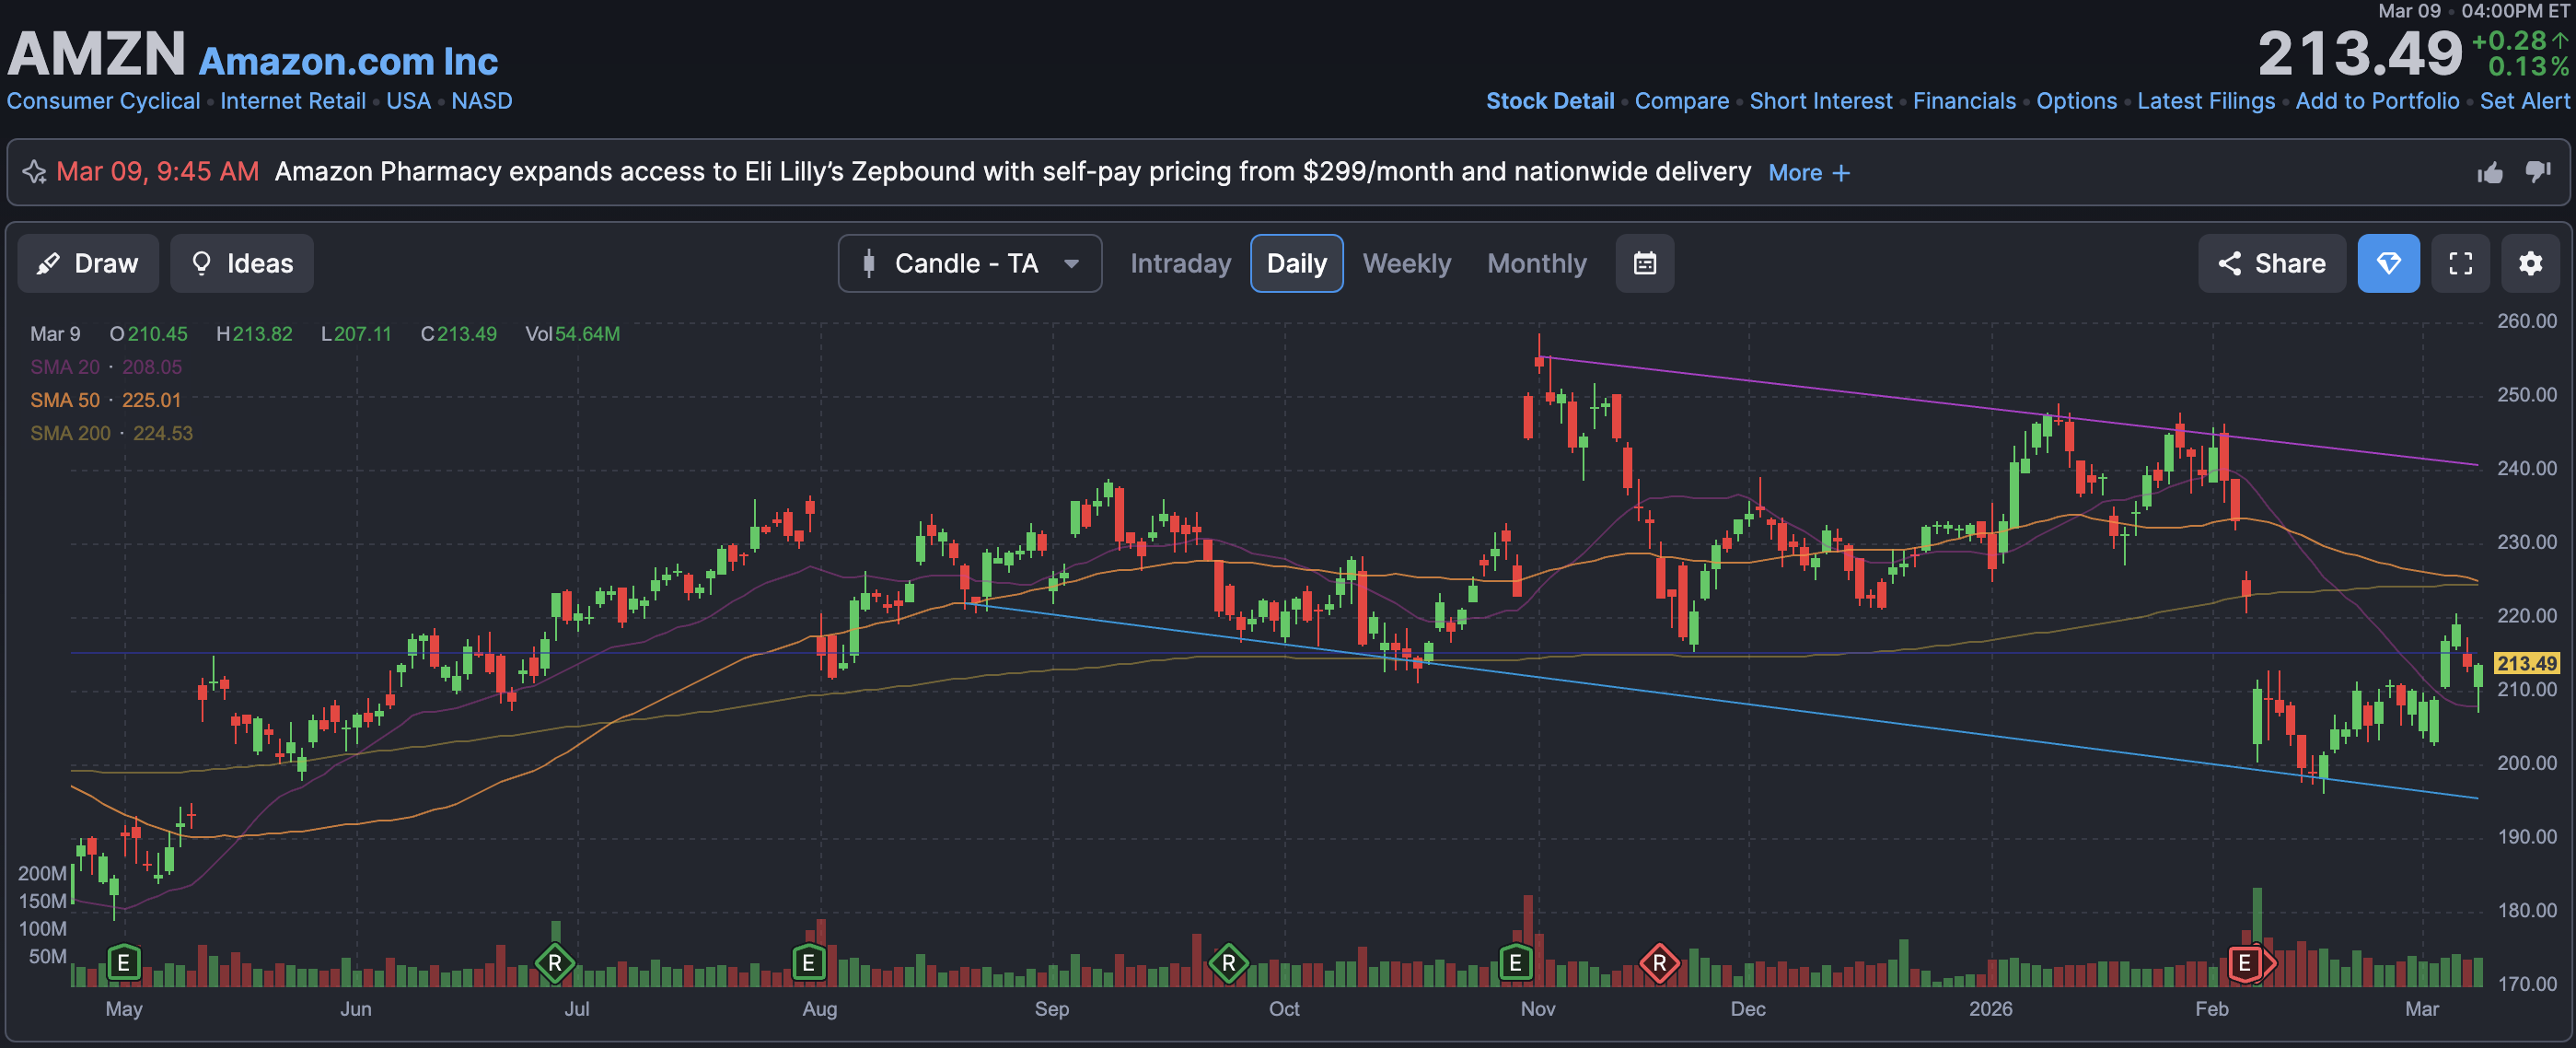Screen dimensions: 2576x1048
Task: Switch chart to Intraday timeframe
Action: 1180,263
